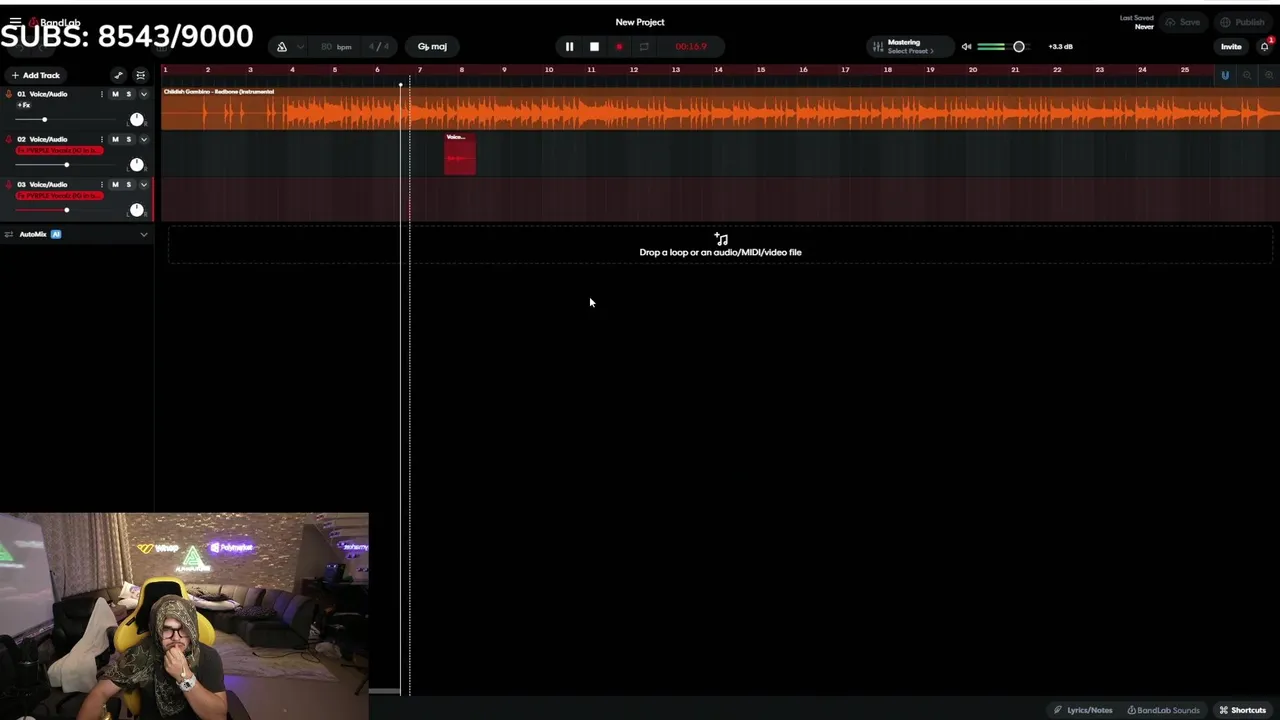Edit the 80 bpm tempo field

336,47
